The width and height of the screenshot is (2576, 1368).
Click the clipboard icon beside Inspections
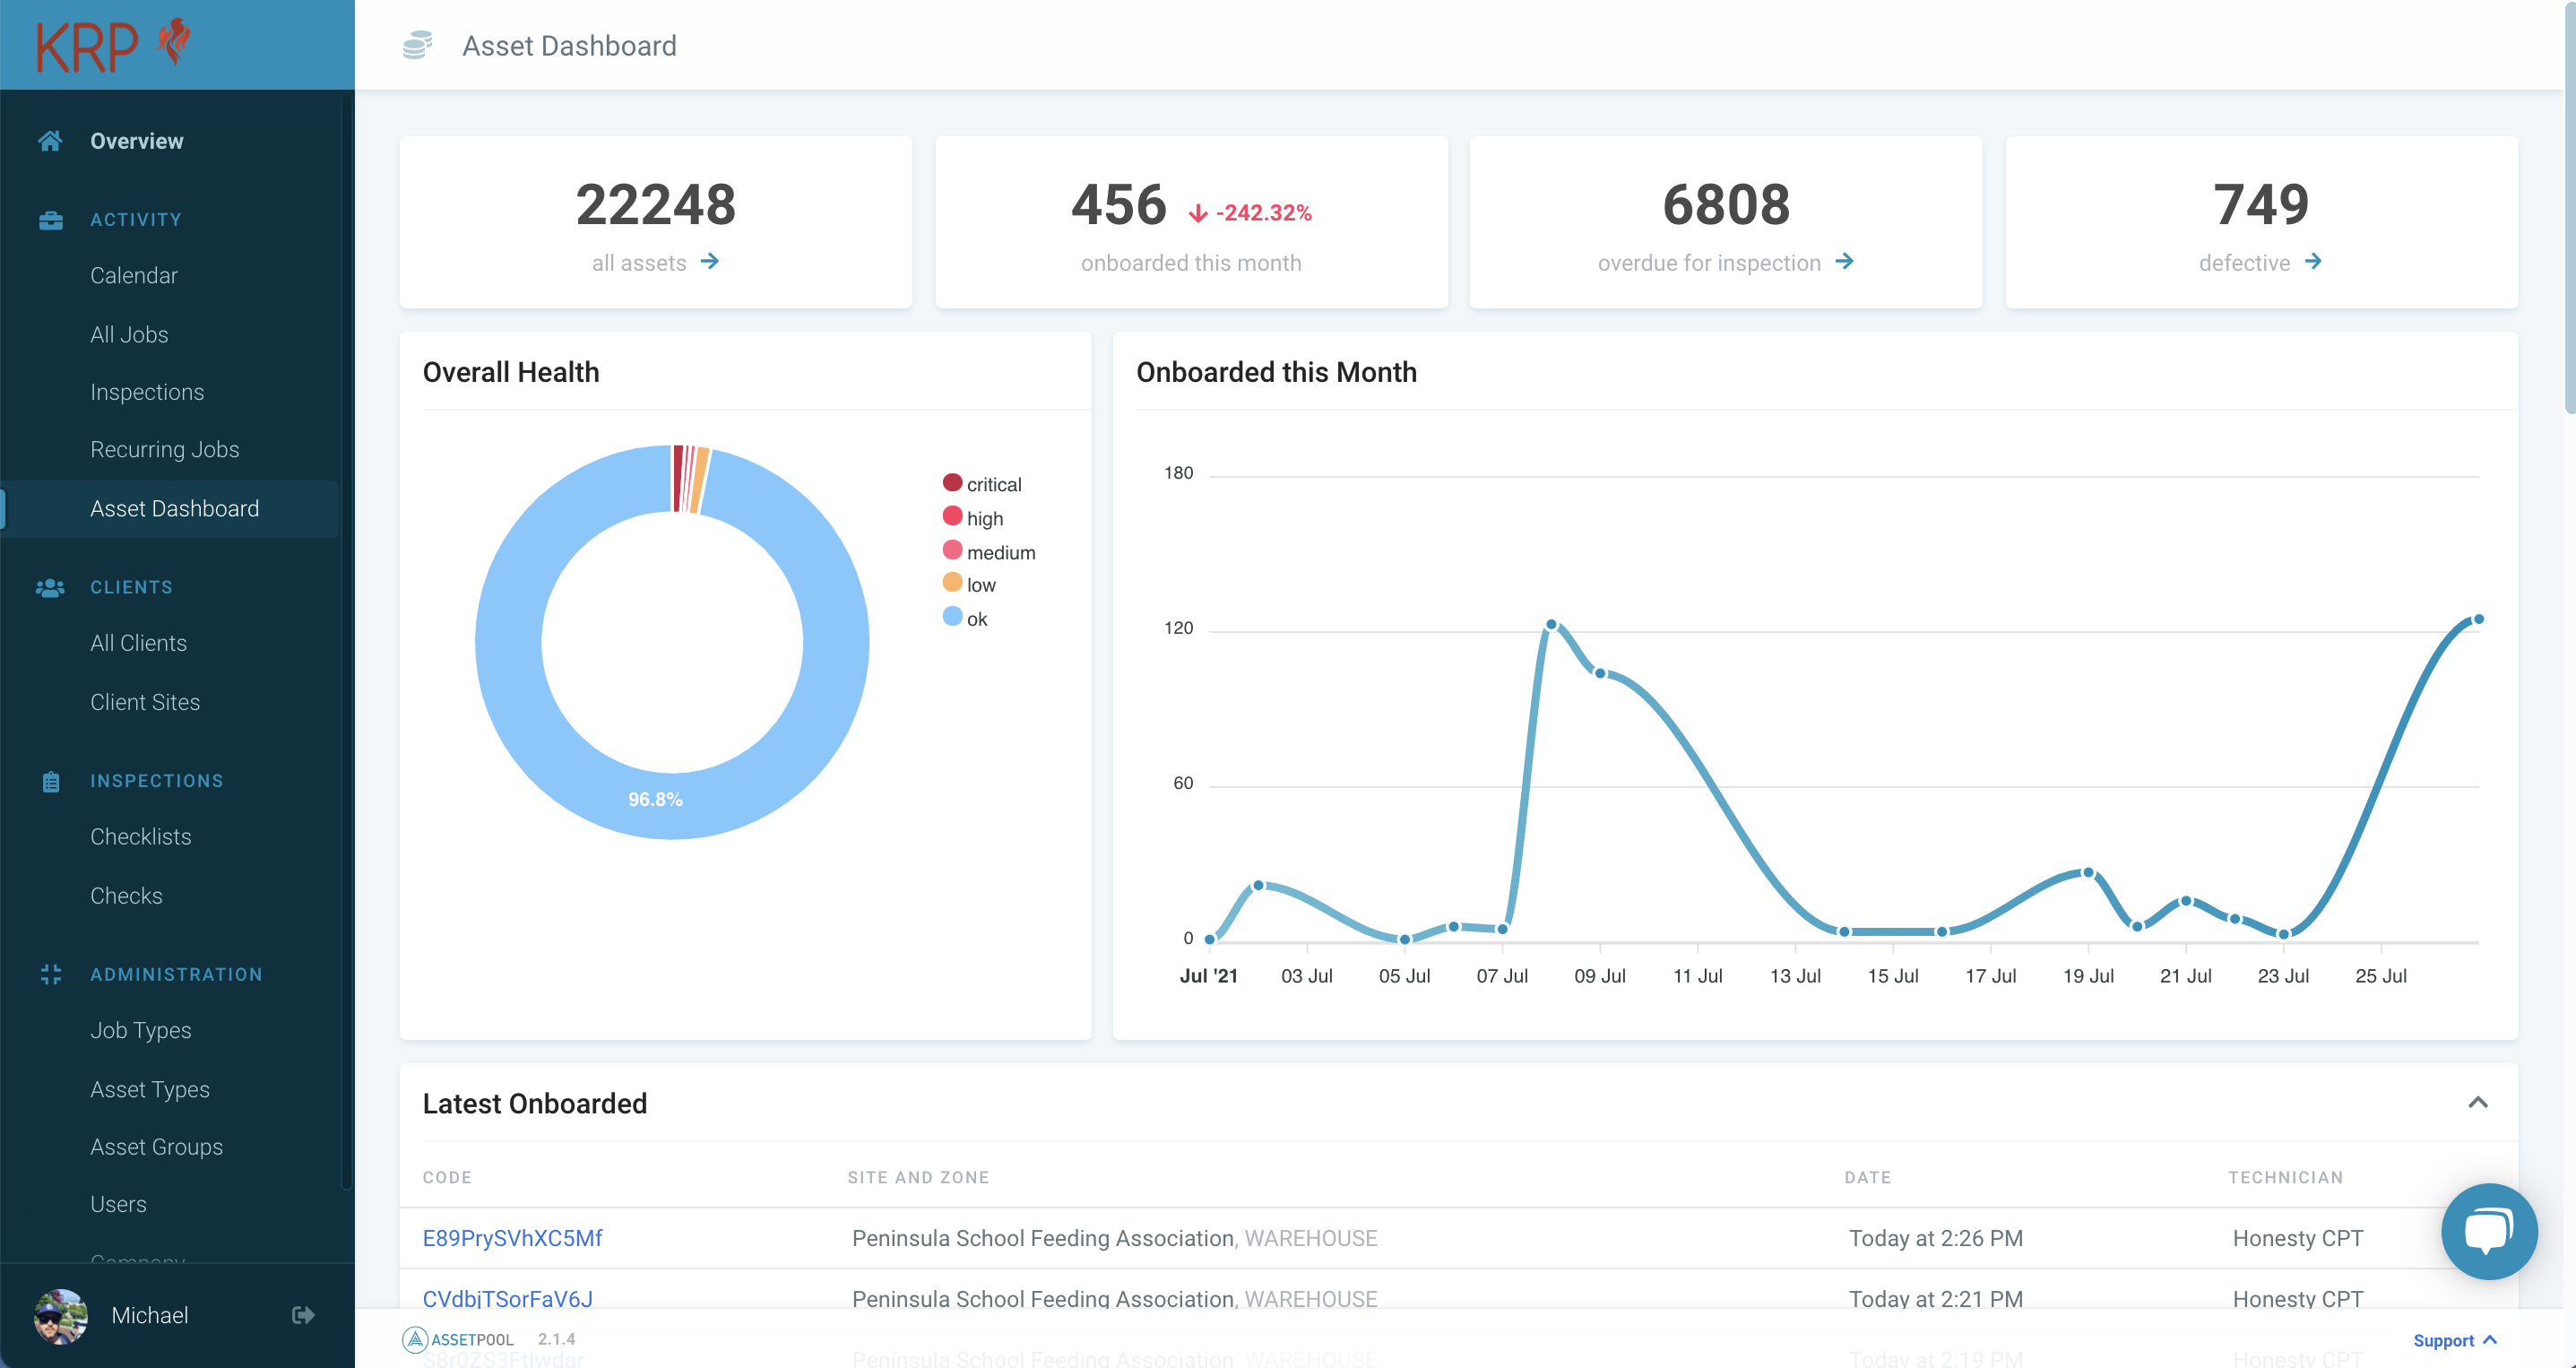(50, 782)
